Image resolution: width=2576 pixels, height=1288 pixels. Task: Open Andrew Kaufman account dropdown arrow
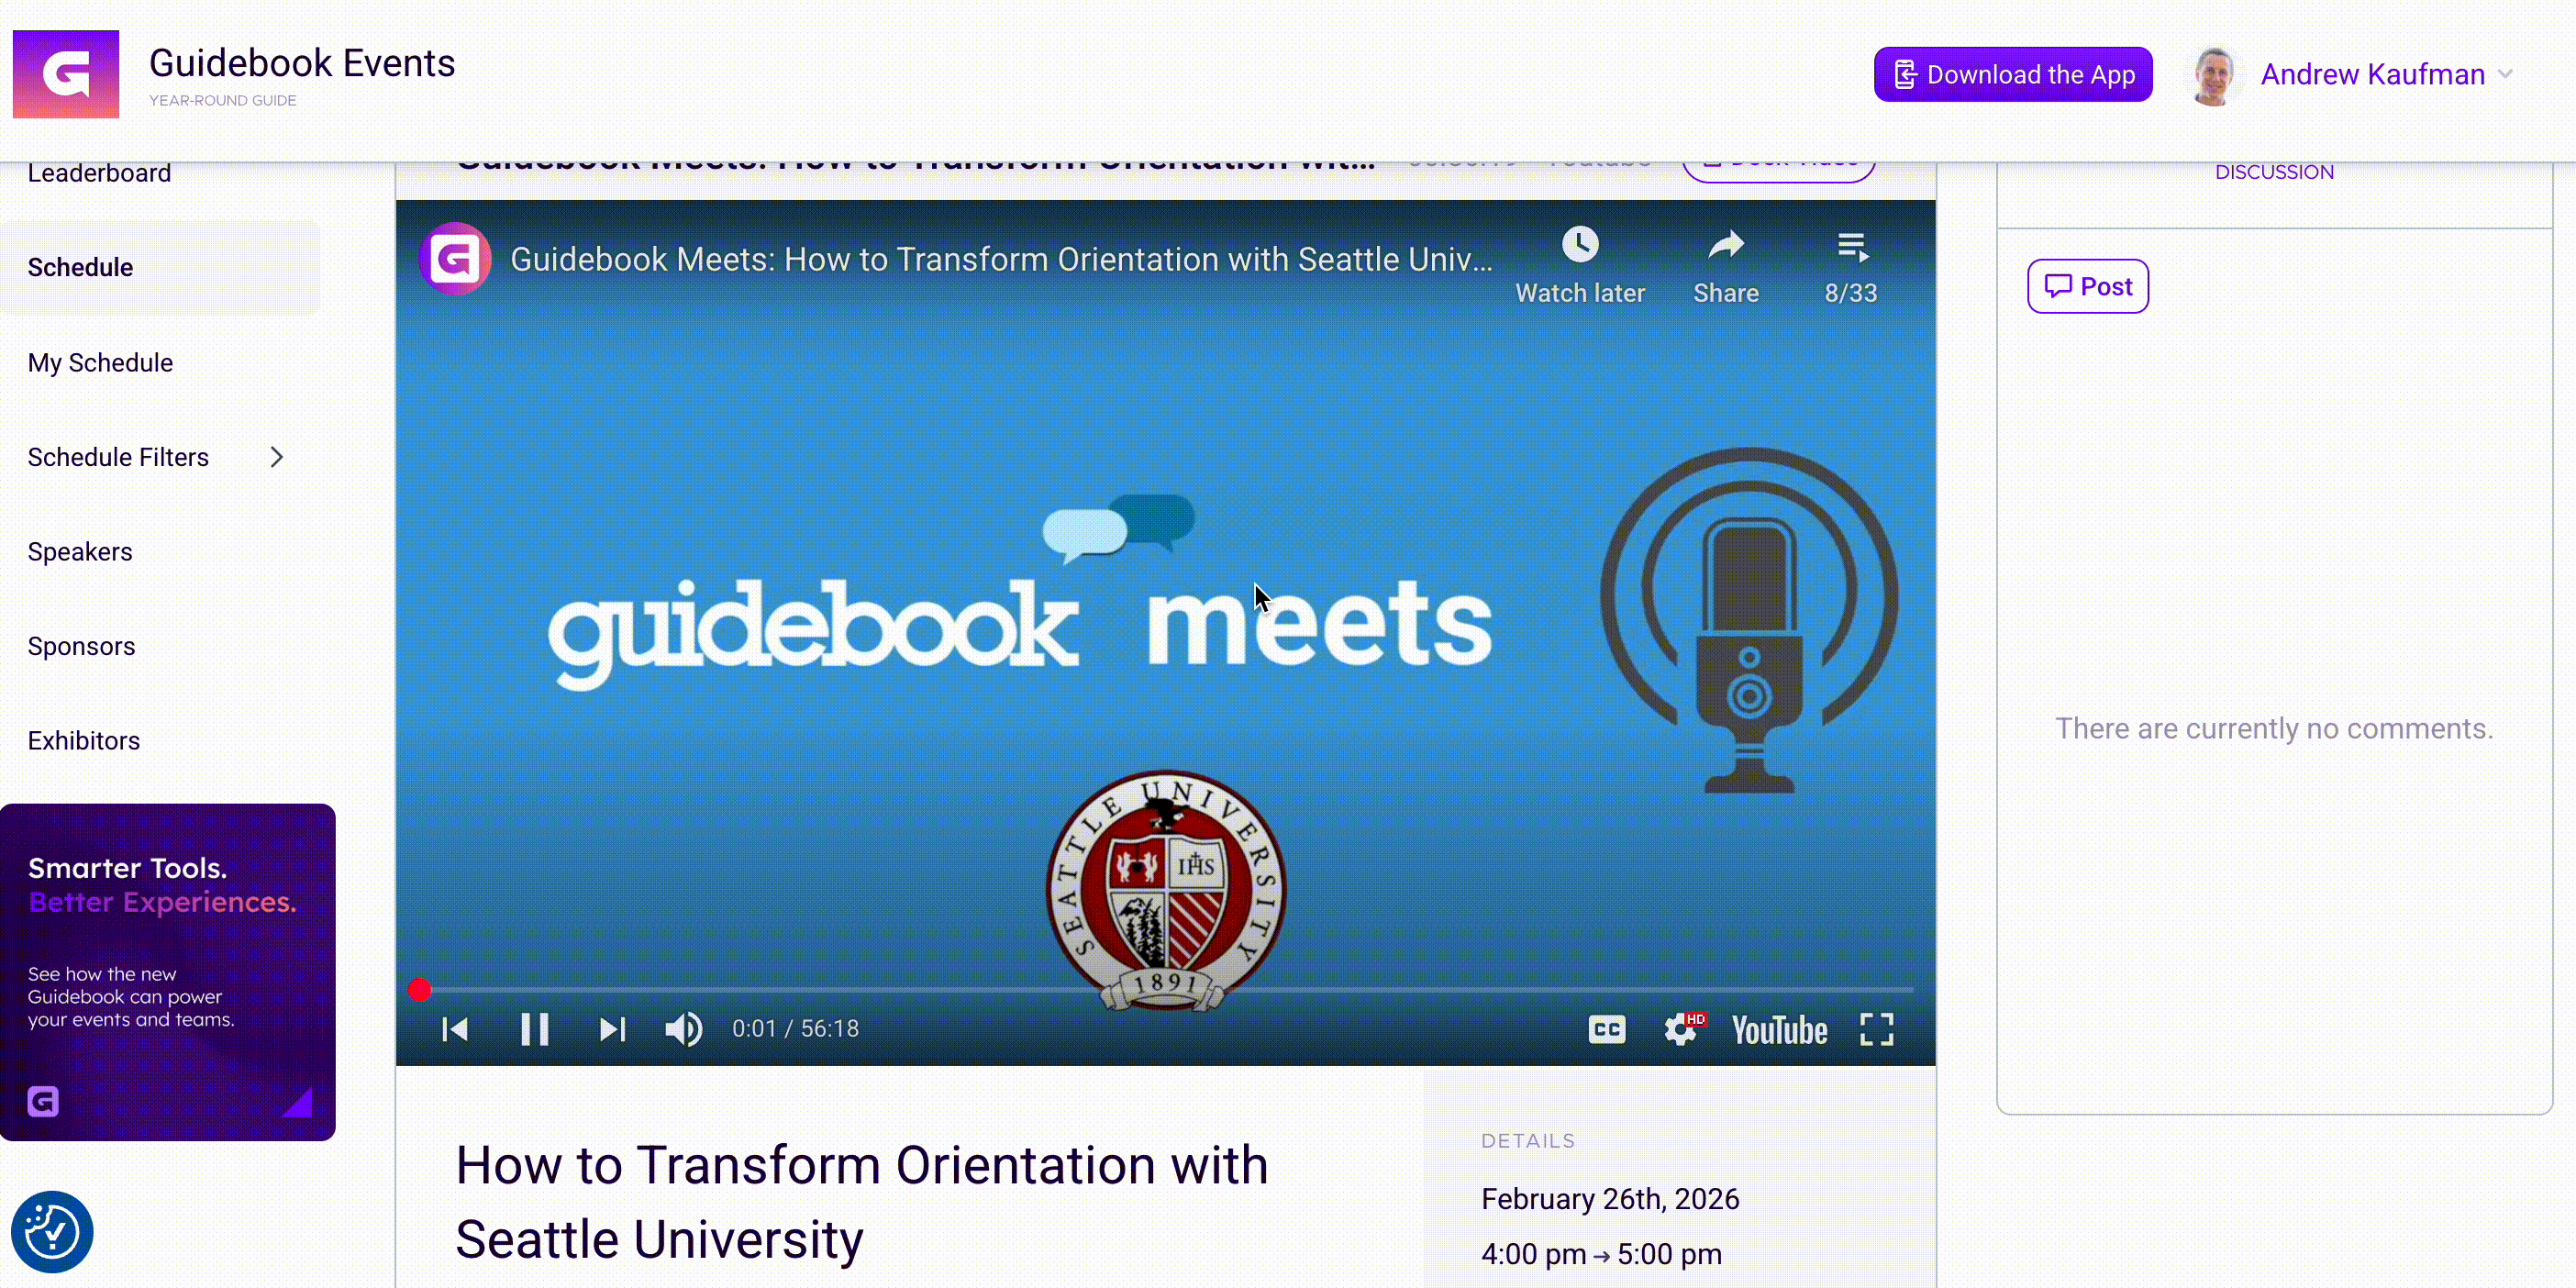tap(2505, 74)
